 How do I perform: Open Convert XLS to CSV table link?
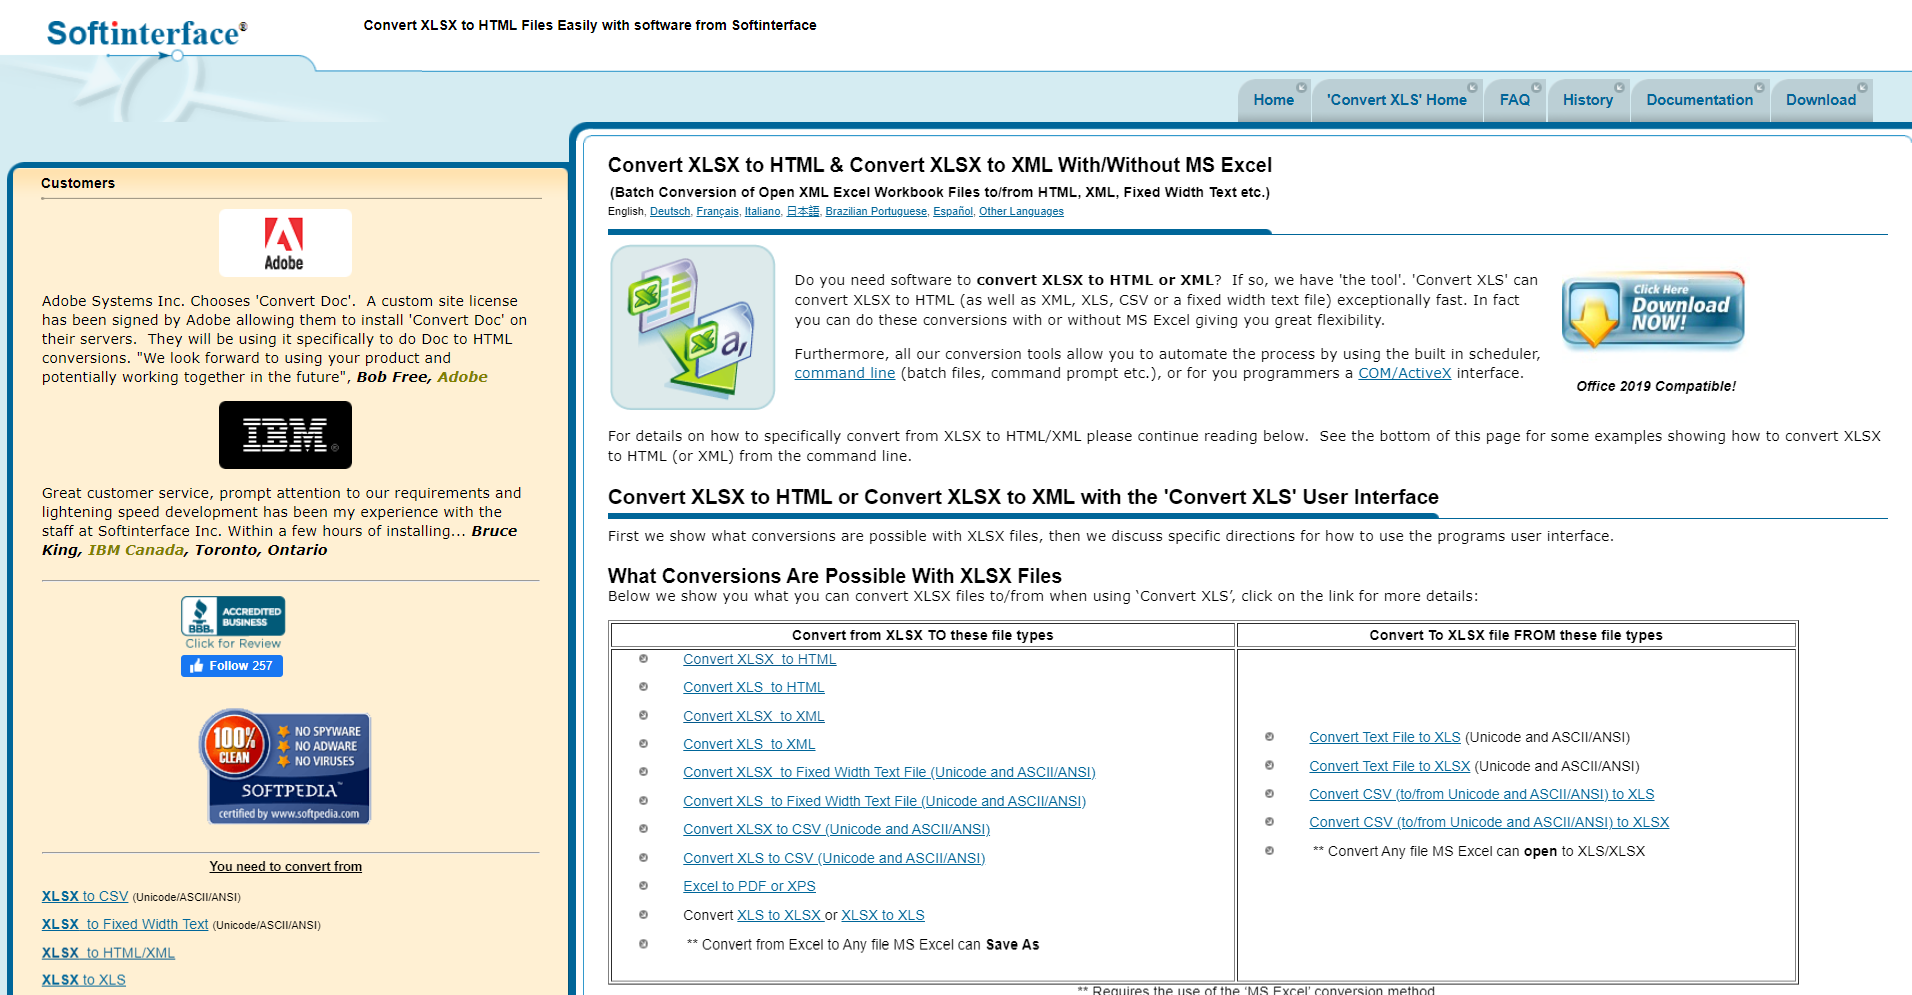point(834,858)
